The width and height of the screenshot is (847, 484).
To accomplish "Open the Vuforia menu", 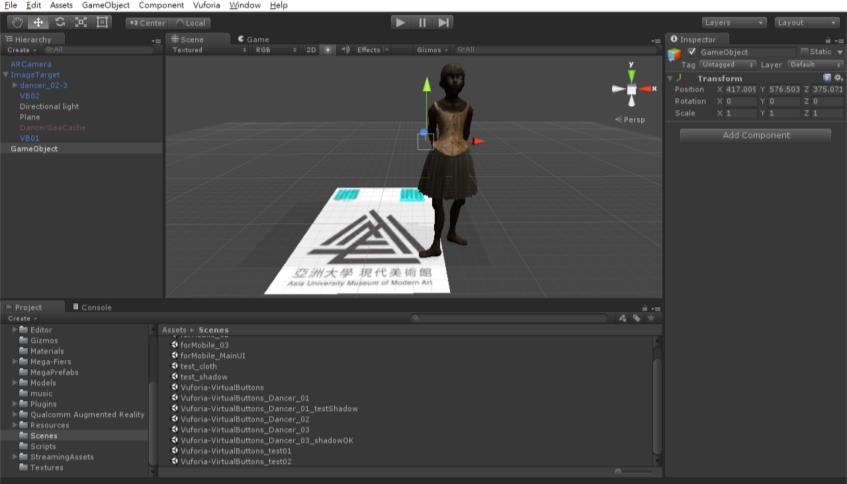I will tap(206, 5).
